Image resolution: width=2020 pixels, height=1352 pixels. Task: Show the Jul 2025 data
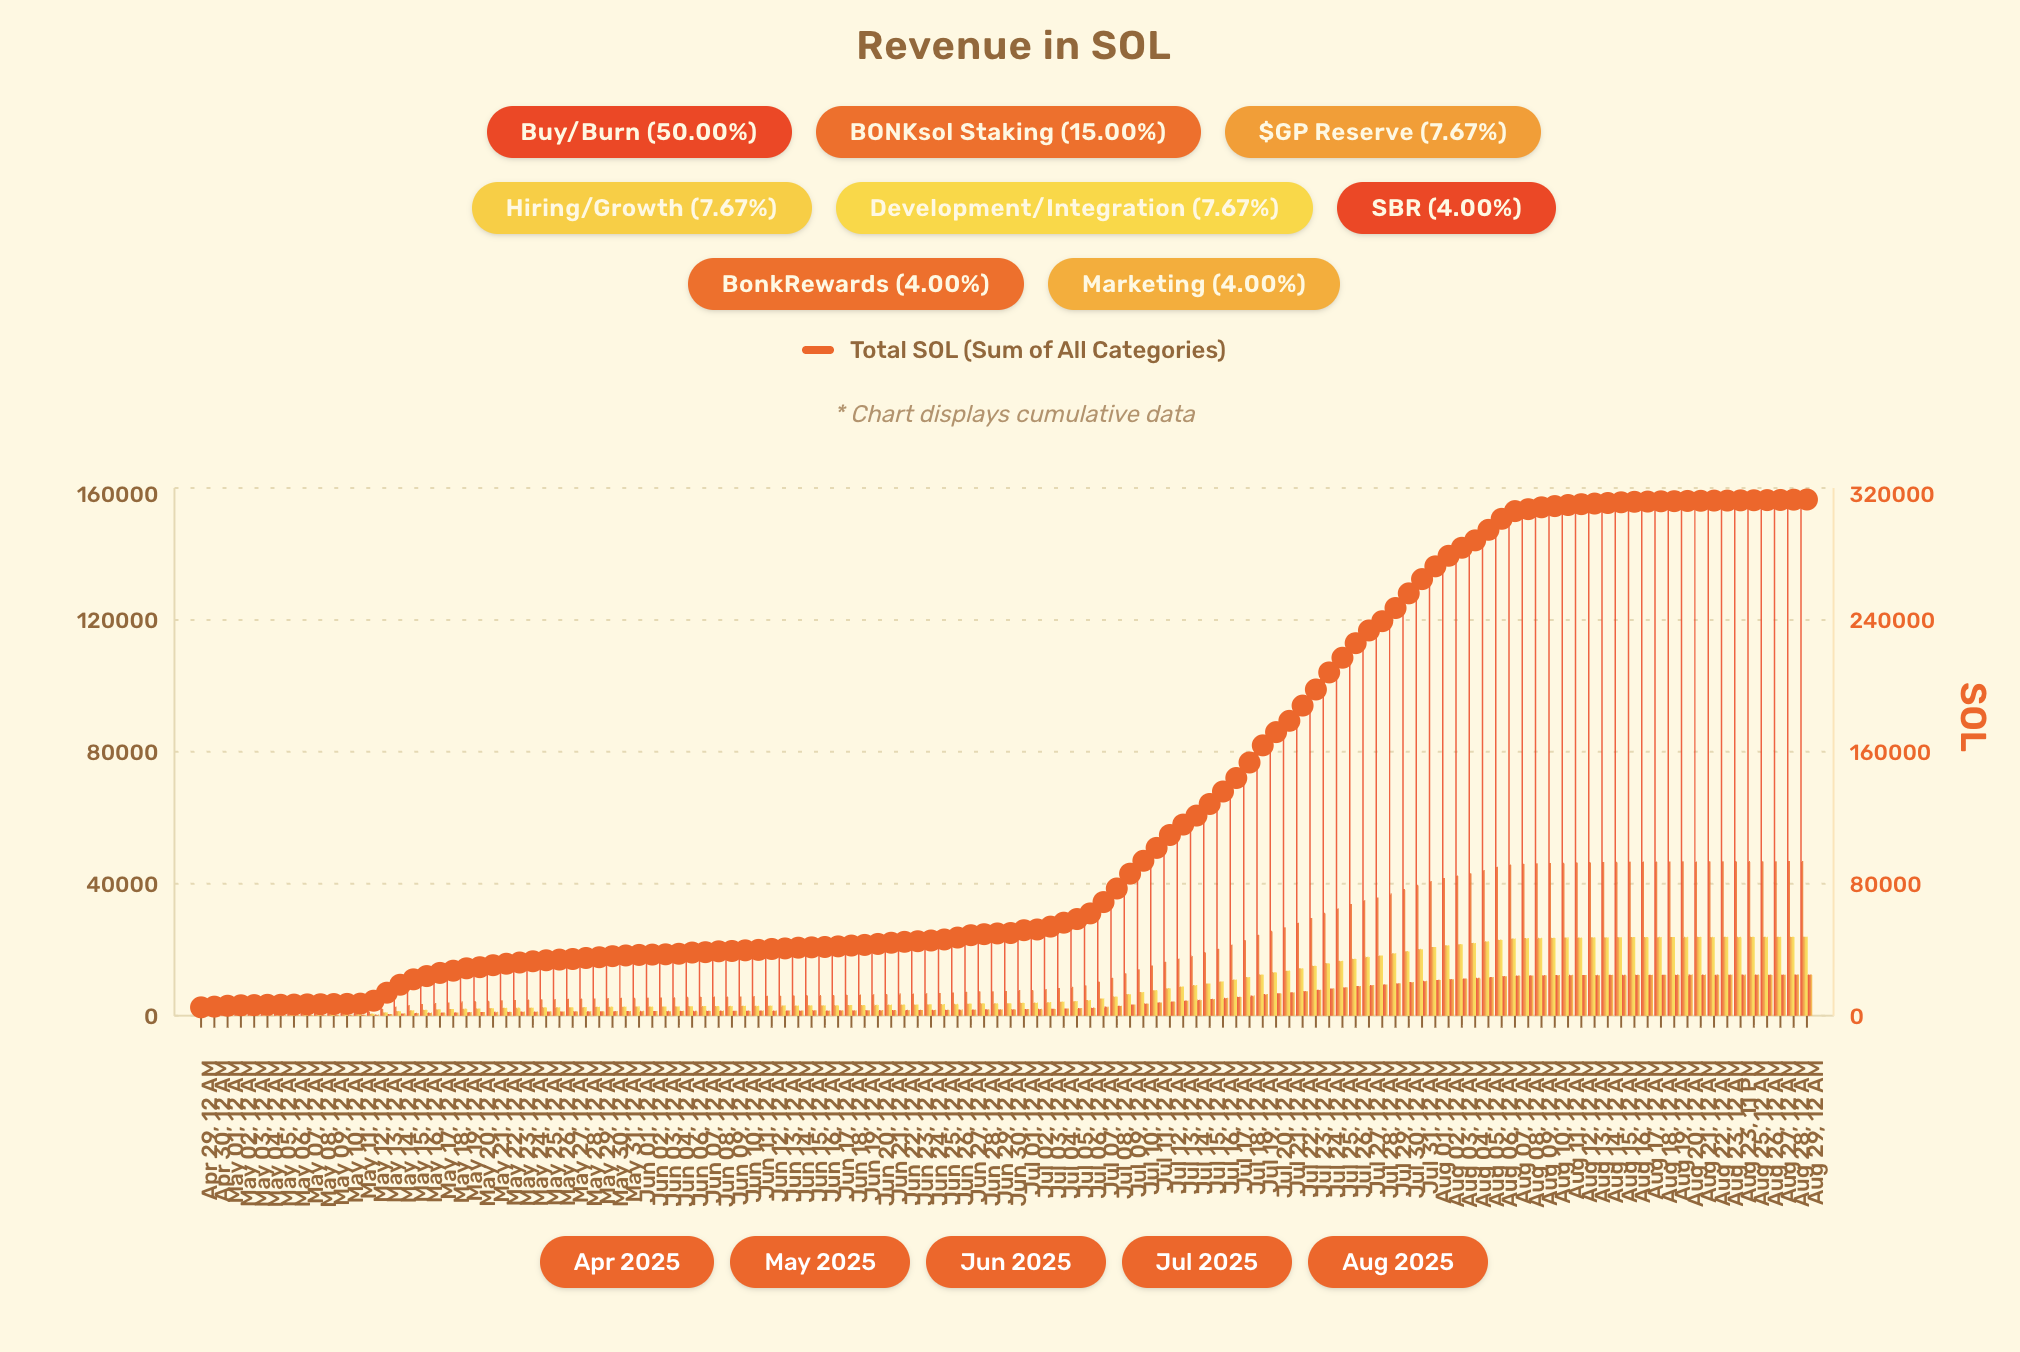pyautogui.click(x=1206, y=1262)
